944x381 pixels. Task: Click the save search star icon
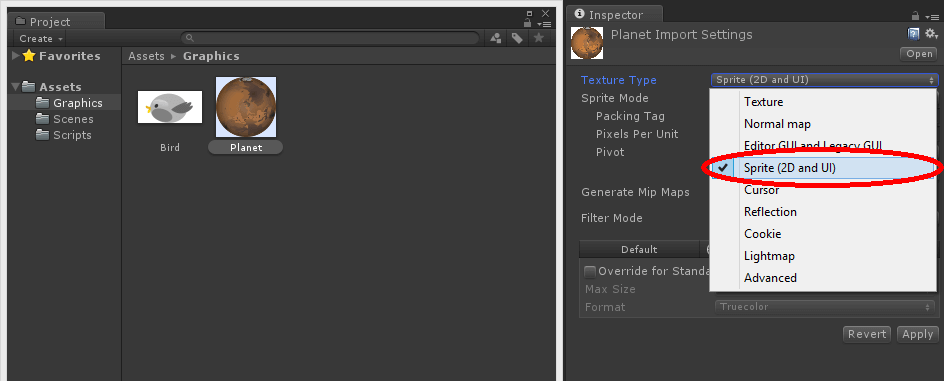pos(538,38)
